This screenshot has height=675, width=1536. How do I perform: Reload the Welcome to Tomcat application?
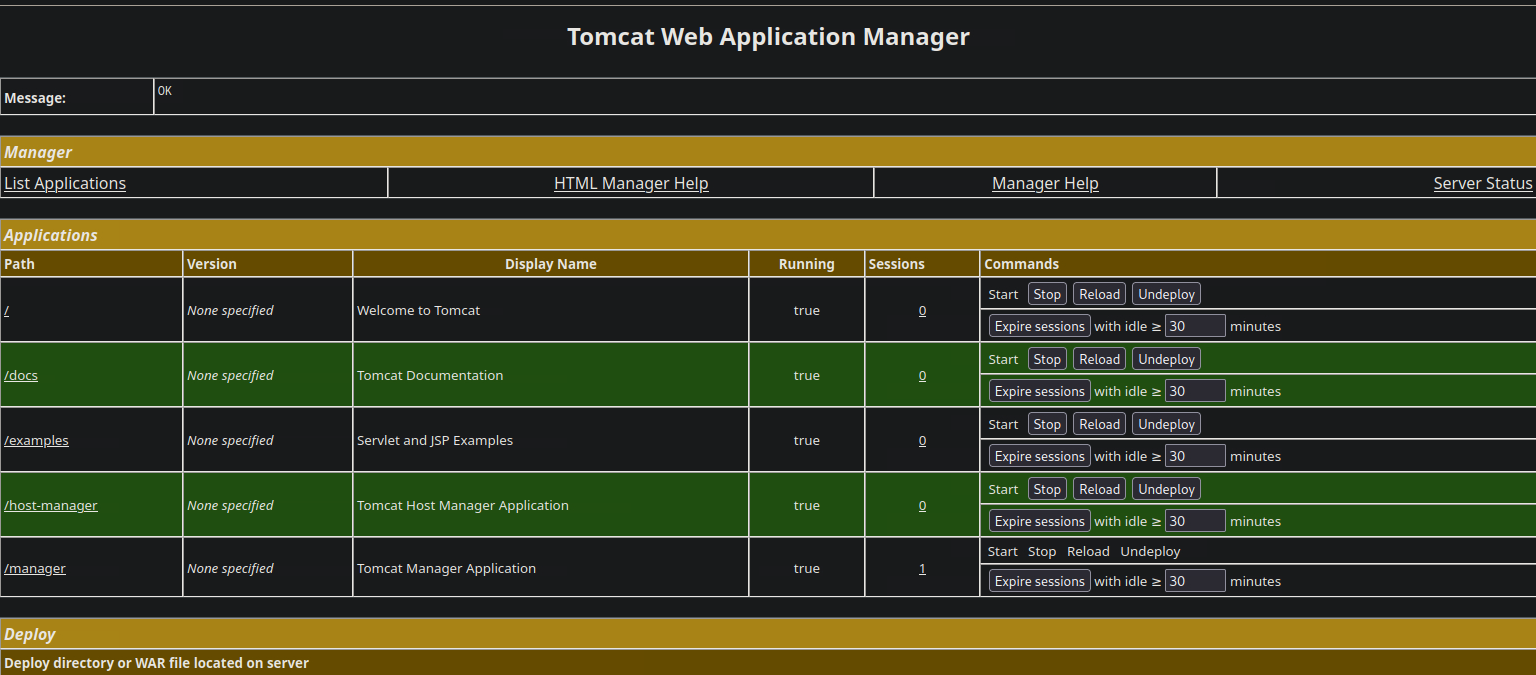(1099, 294)
